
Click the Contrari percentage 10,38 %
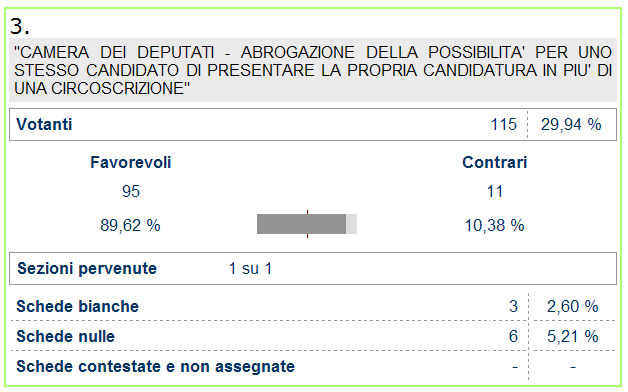(495, 225)
